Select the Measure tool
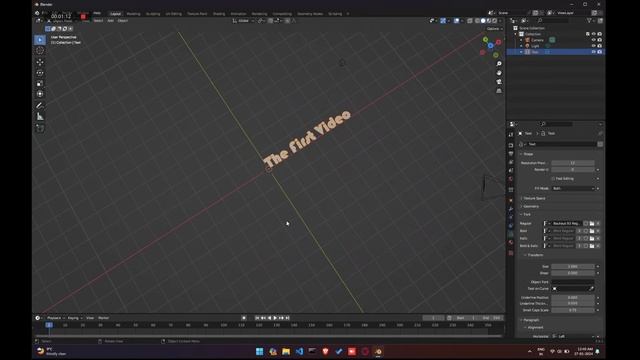Screen dimensions: 640x360 [x=40, y=117]
